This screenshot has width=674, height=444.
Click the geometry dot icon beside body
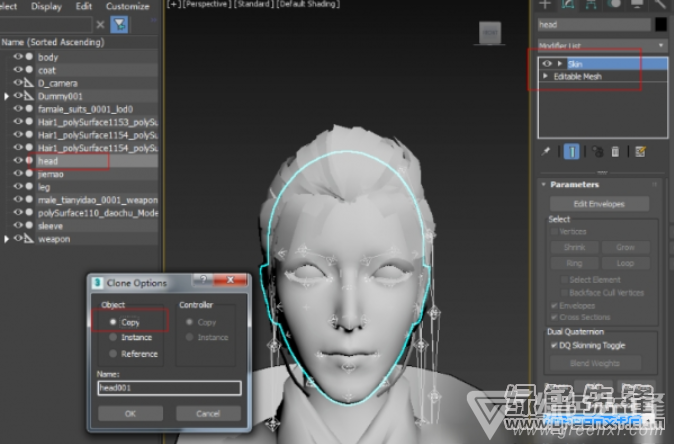pyautogui.click(x=29, y=56)
